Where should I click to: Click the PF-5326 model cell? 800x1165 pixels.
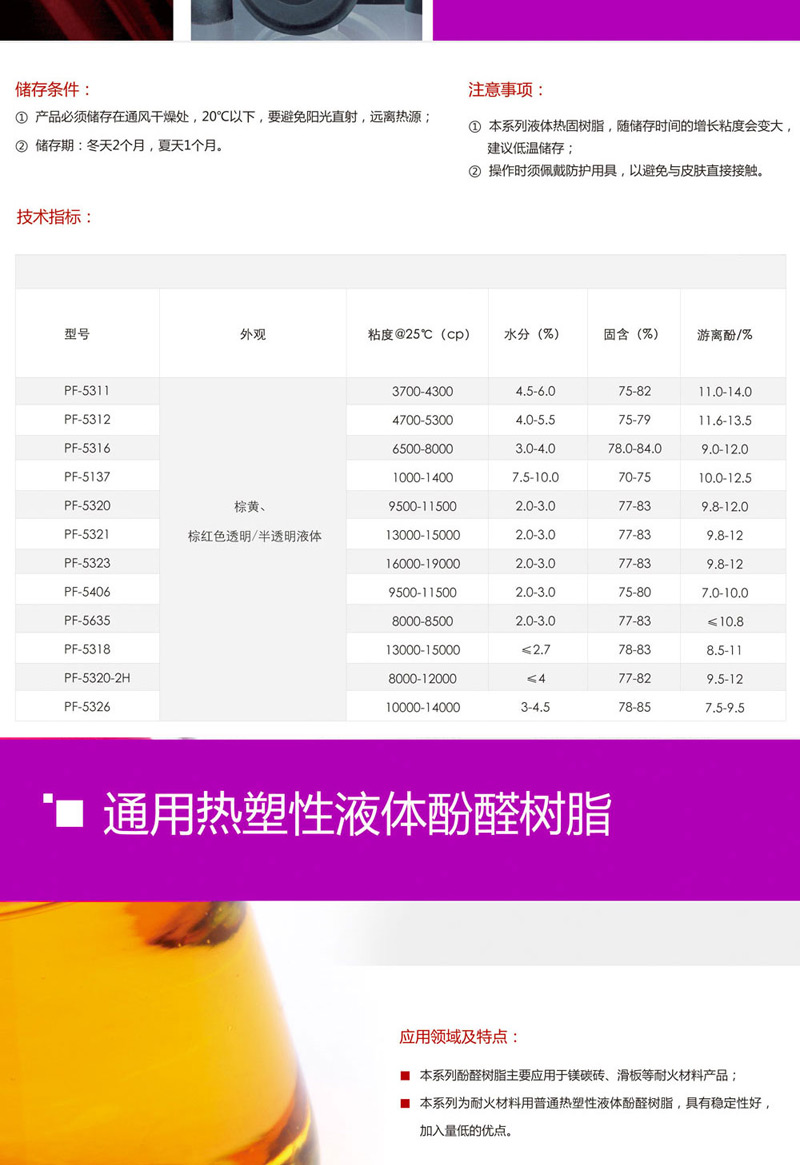[x=87, y=707]
